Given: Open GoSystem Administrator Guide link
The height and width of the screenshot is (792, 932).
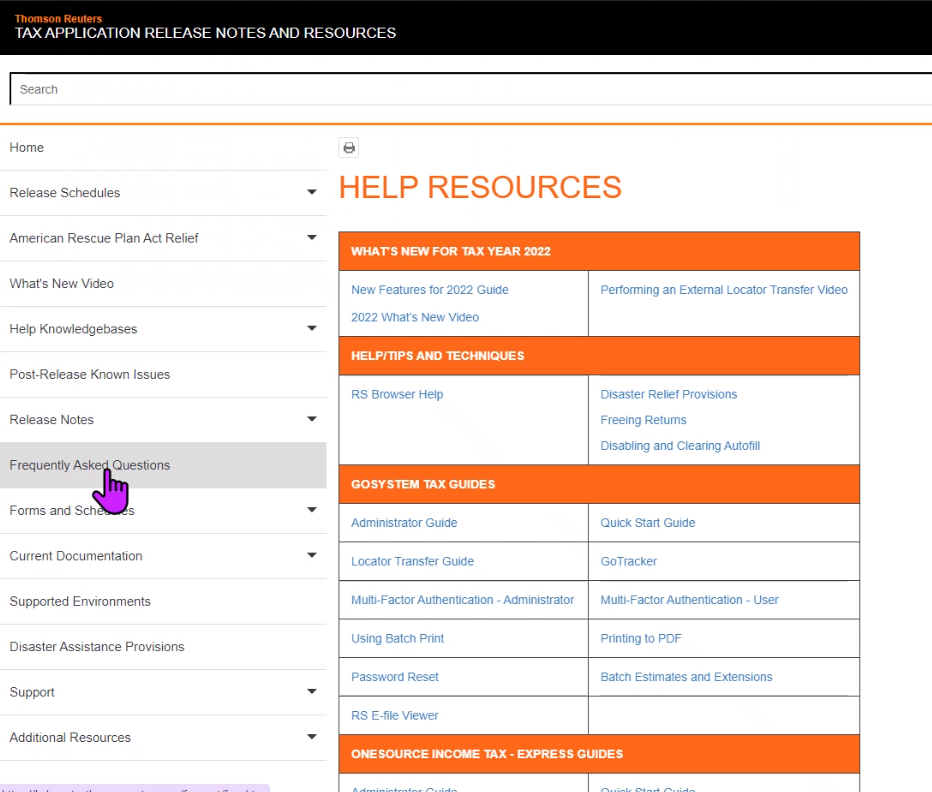Looking at the screenshot, I should 404,523.
